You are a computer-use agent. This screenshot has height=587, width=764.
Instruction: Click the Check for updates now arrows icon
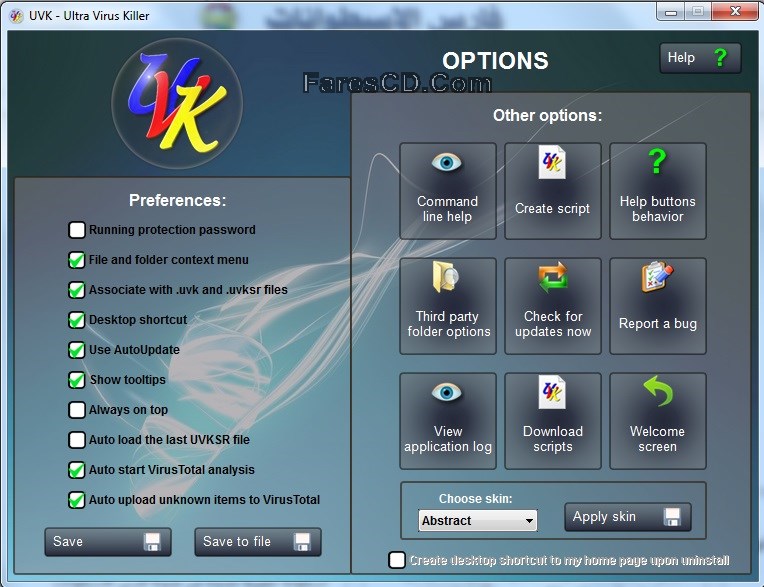553,277
